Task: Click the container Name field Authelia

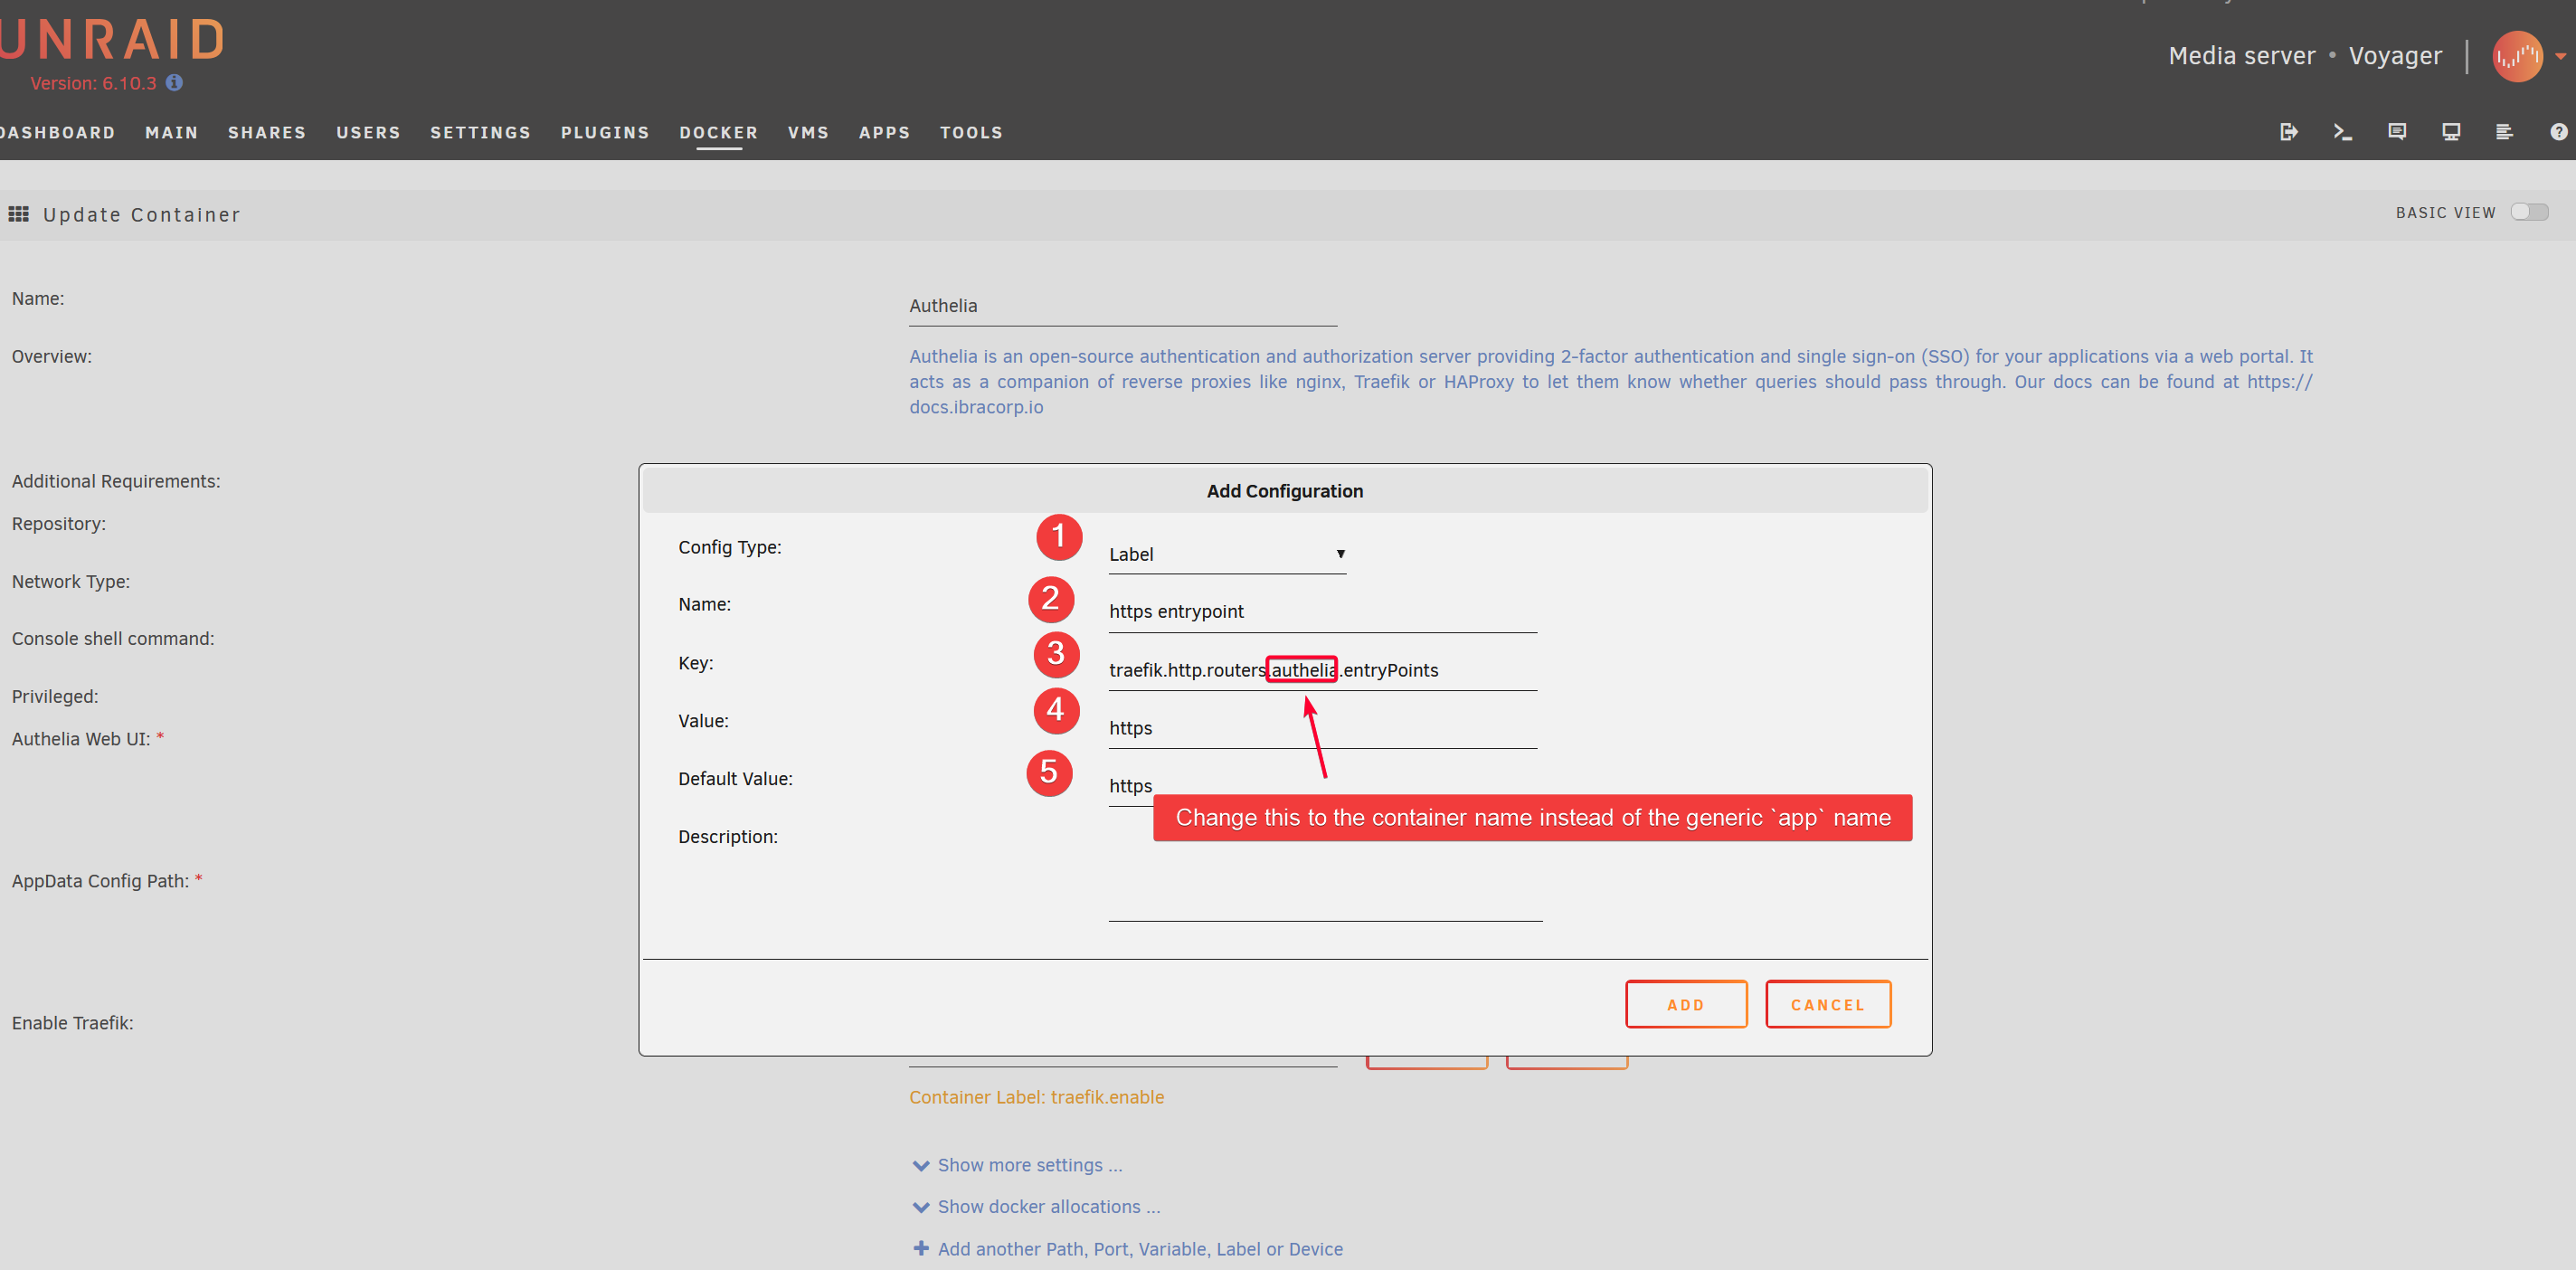Action: 1122,306
